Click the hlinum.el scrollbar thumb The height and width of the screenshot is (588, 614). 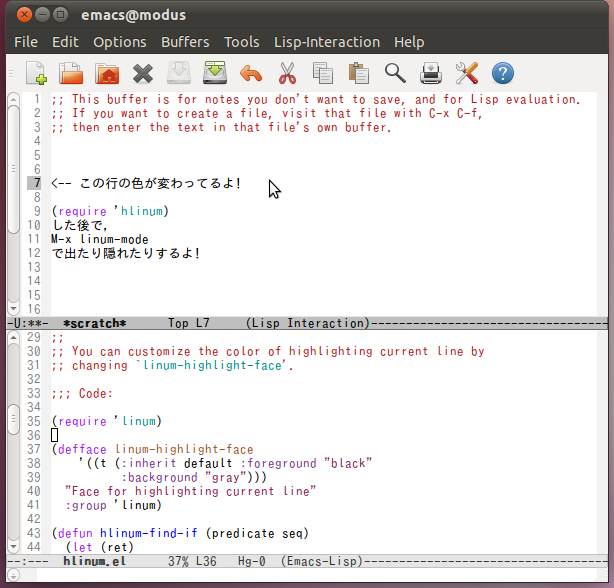tap(13, 419)
